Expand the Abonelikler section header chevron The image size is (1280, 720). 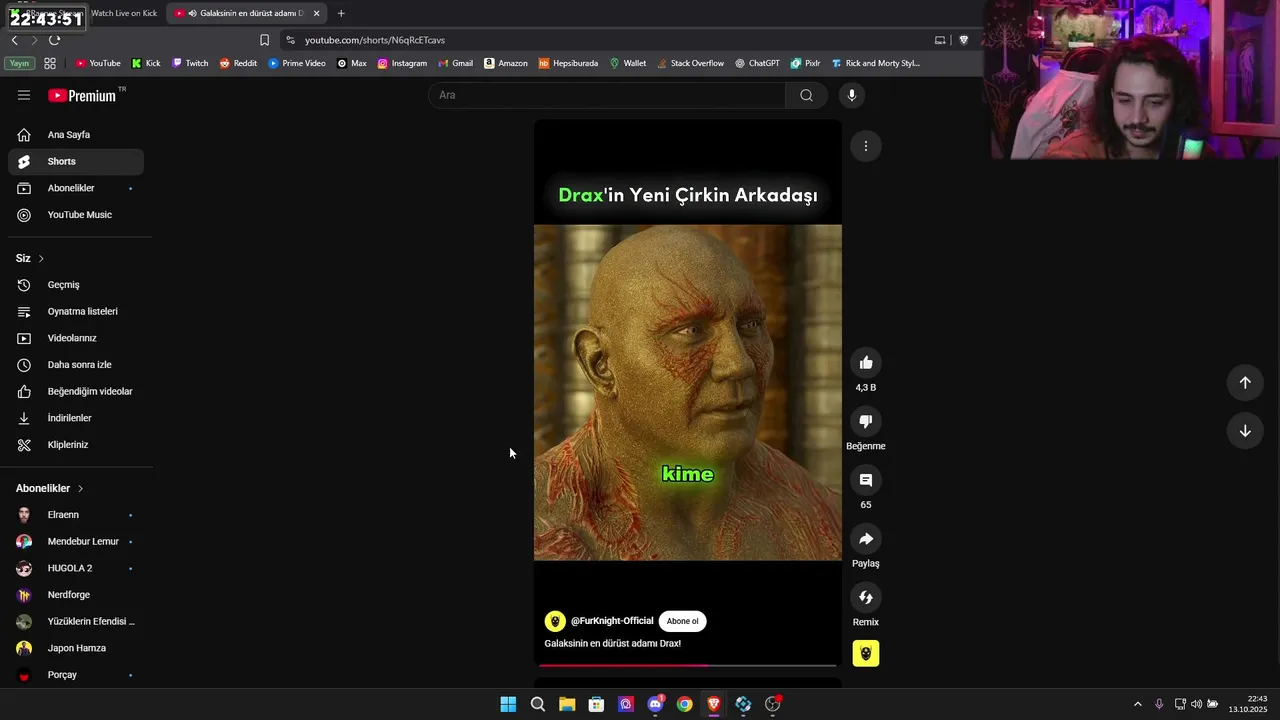(80, 488)
